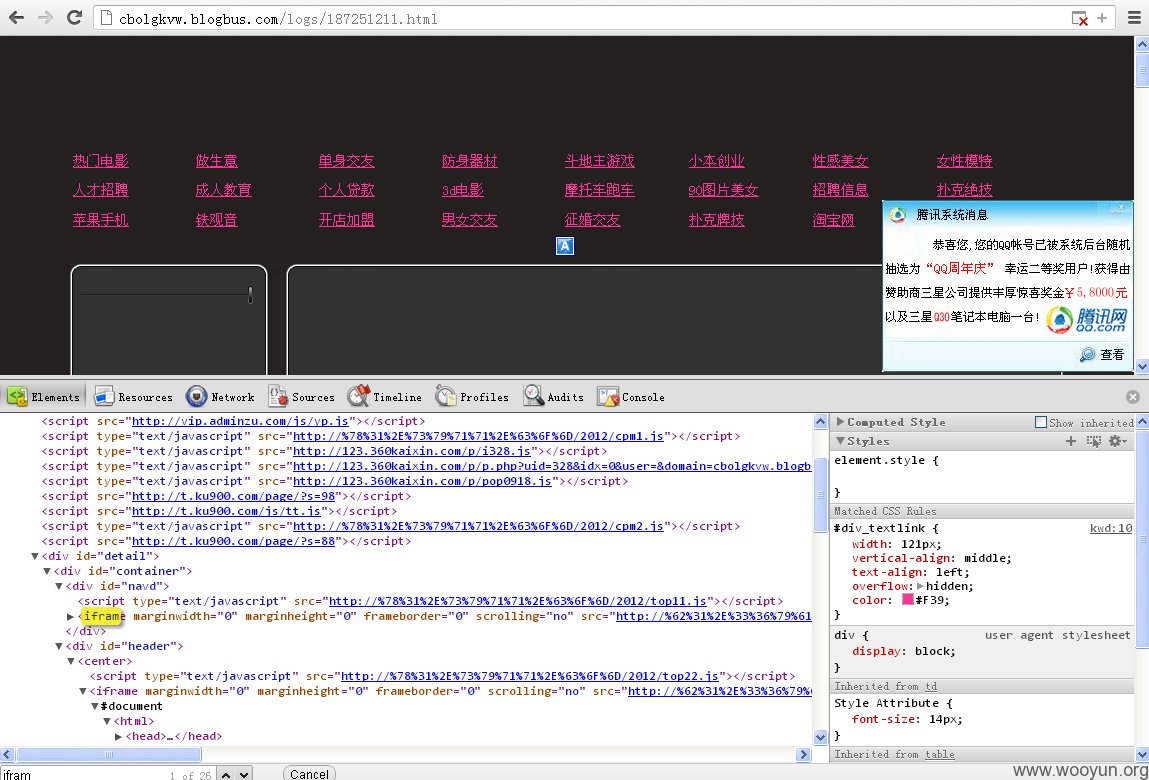Click the plus icon in address bar
The width and height of the screenshot is (1149, 780).
pyautogui.click(x=1102, y=18)
